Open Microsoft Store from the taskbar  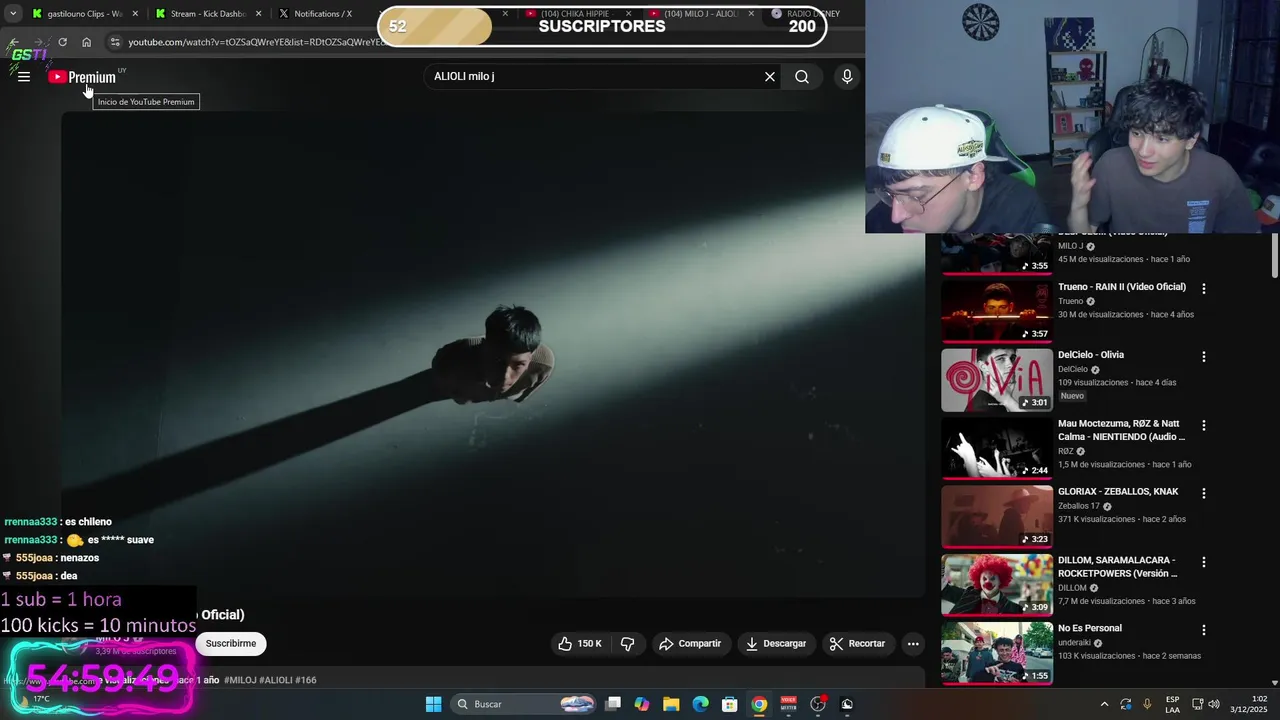729,704
